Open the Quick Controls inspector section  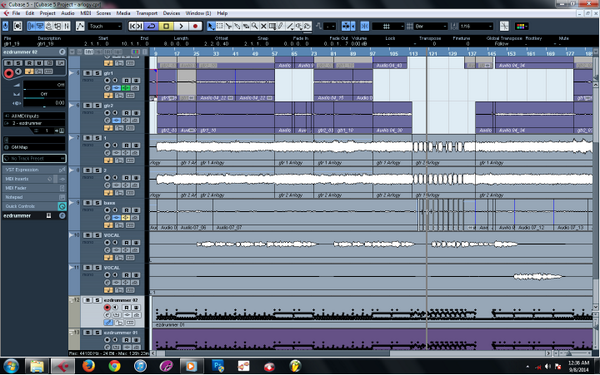34,206
